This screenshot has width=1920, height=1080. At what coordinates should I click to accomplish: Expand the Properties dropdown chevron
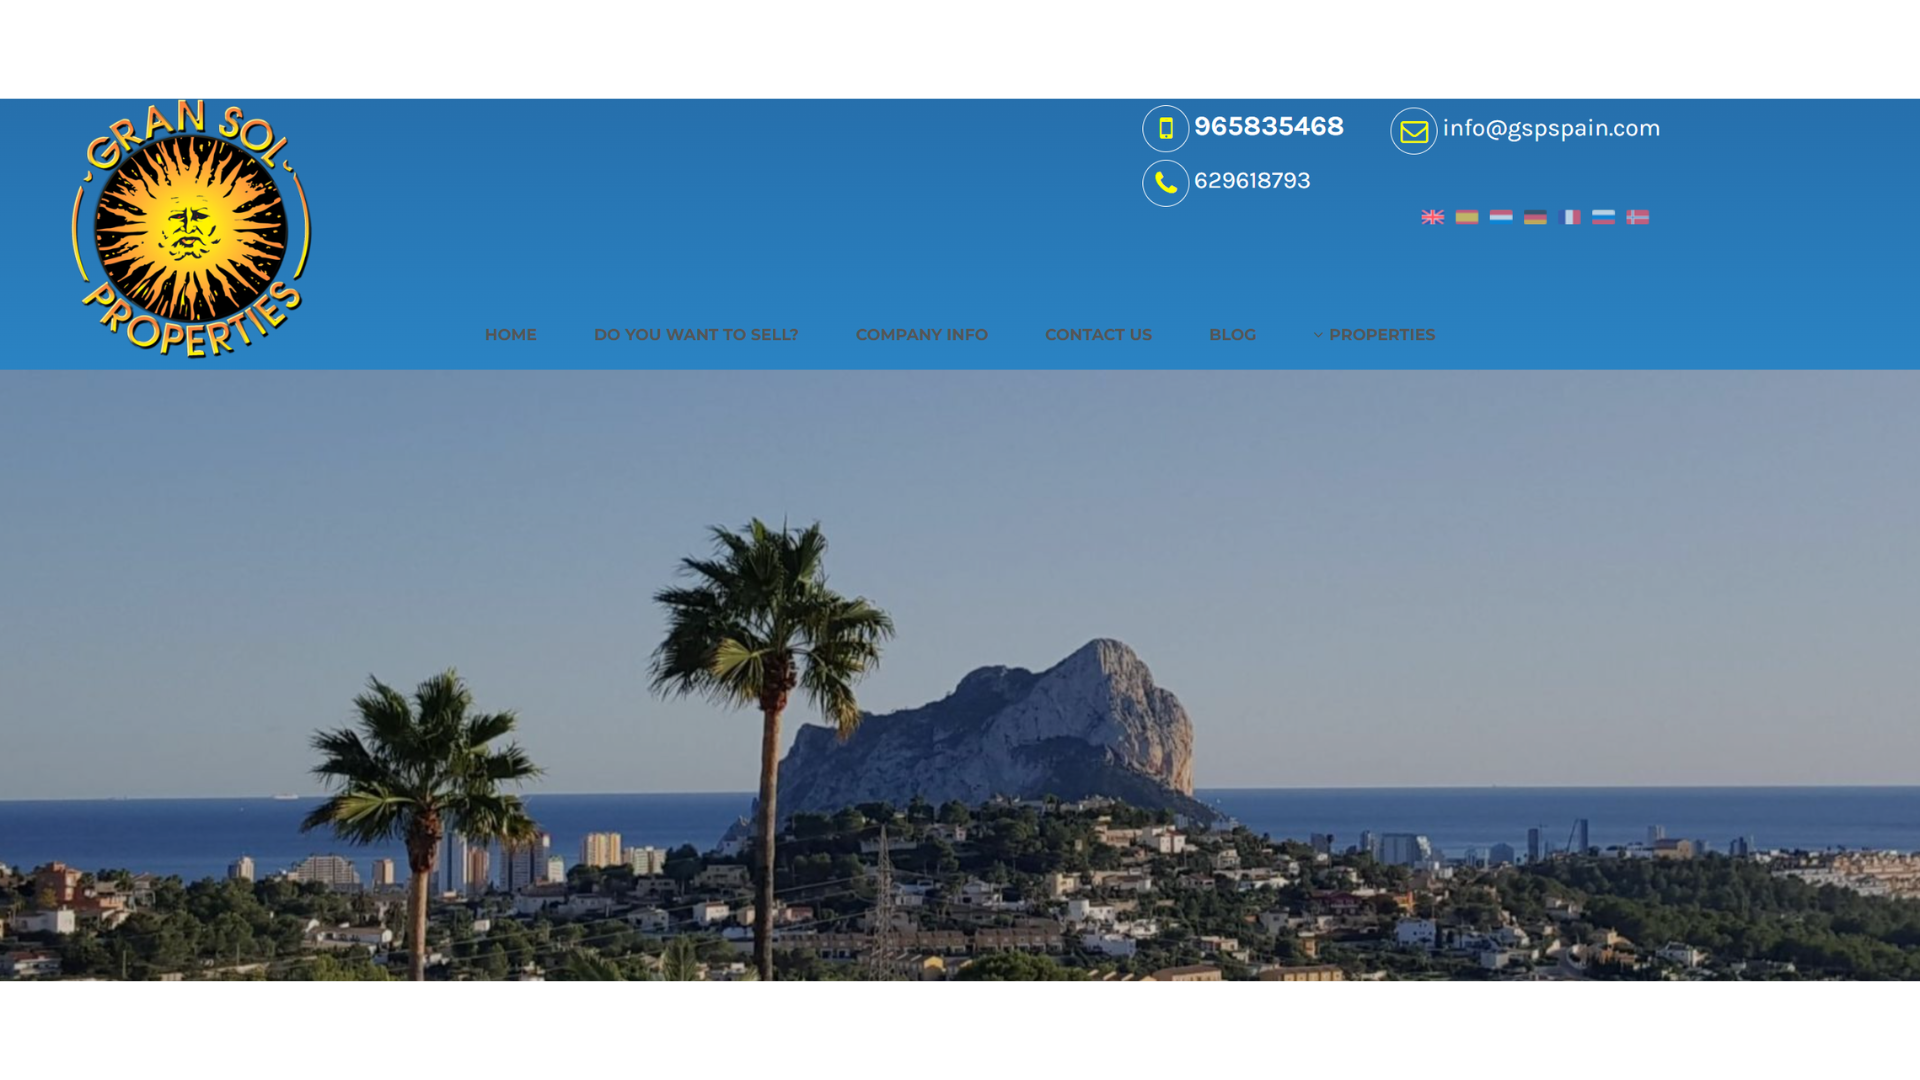point(1318,335)
